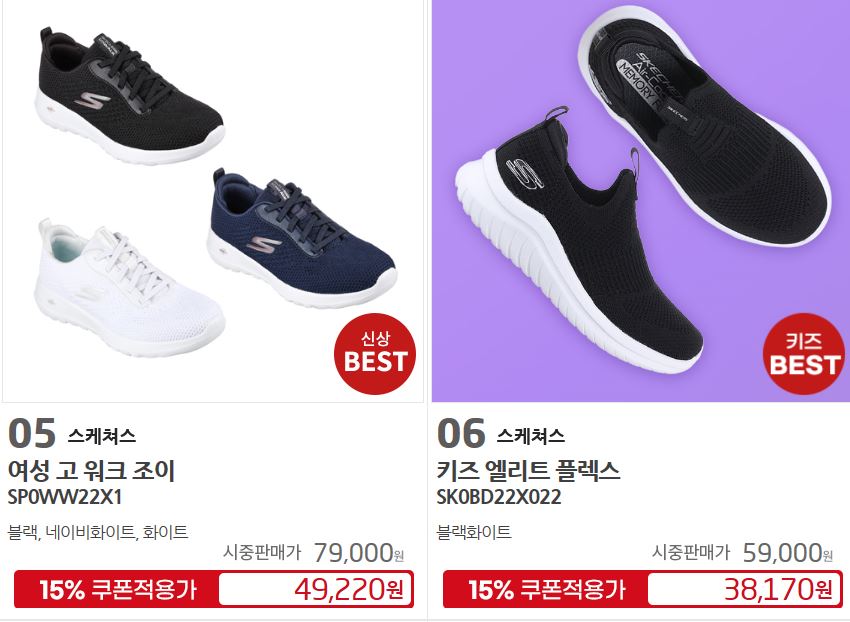
Task: Click the red 신상 BEST badge
Action: tap(375, 354)
